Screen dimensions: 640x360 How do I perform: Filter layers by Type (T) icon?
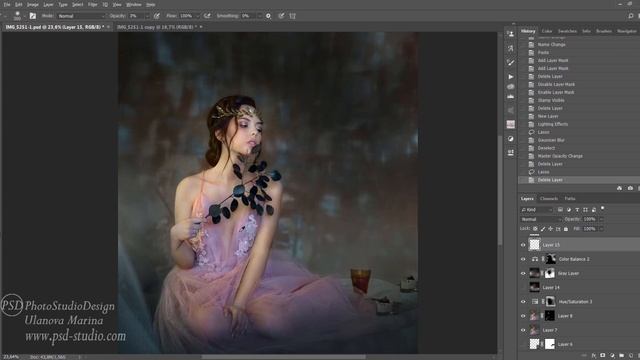tap(577, 209)
